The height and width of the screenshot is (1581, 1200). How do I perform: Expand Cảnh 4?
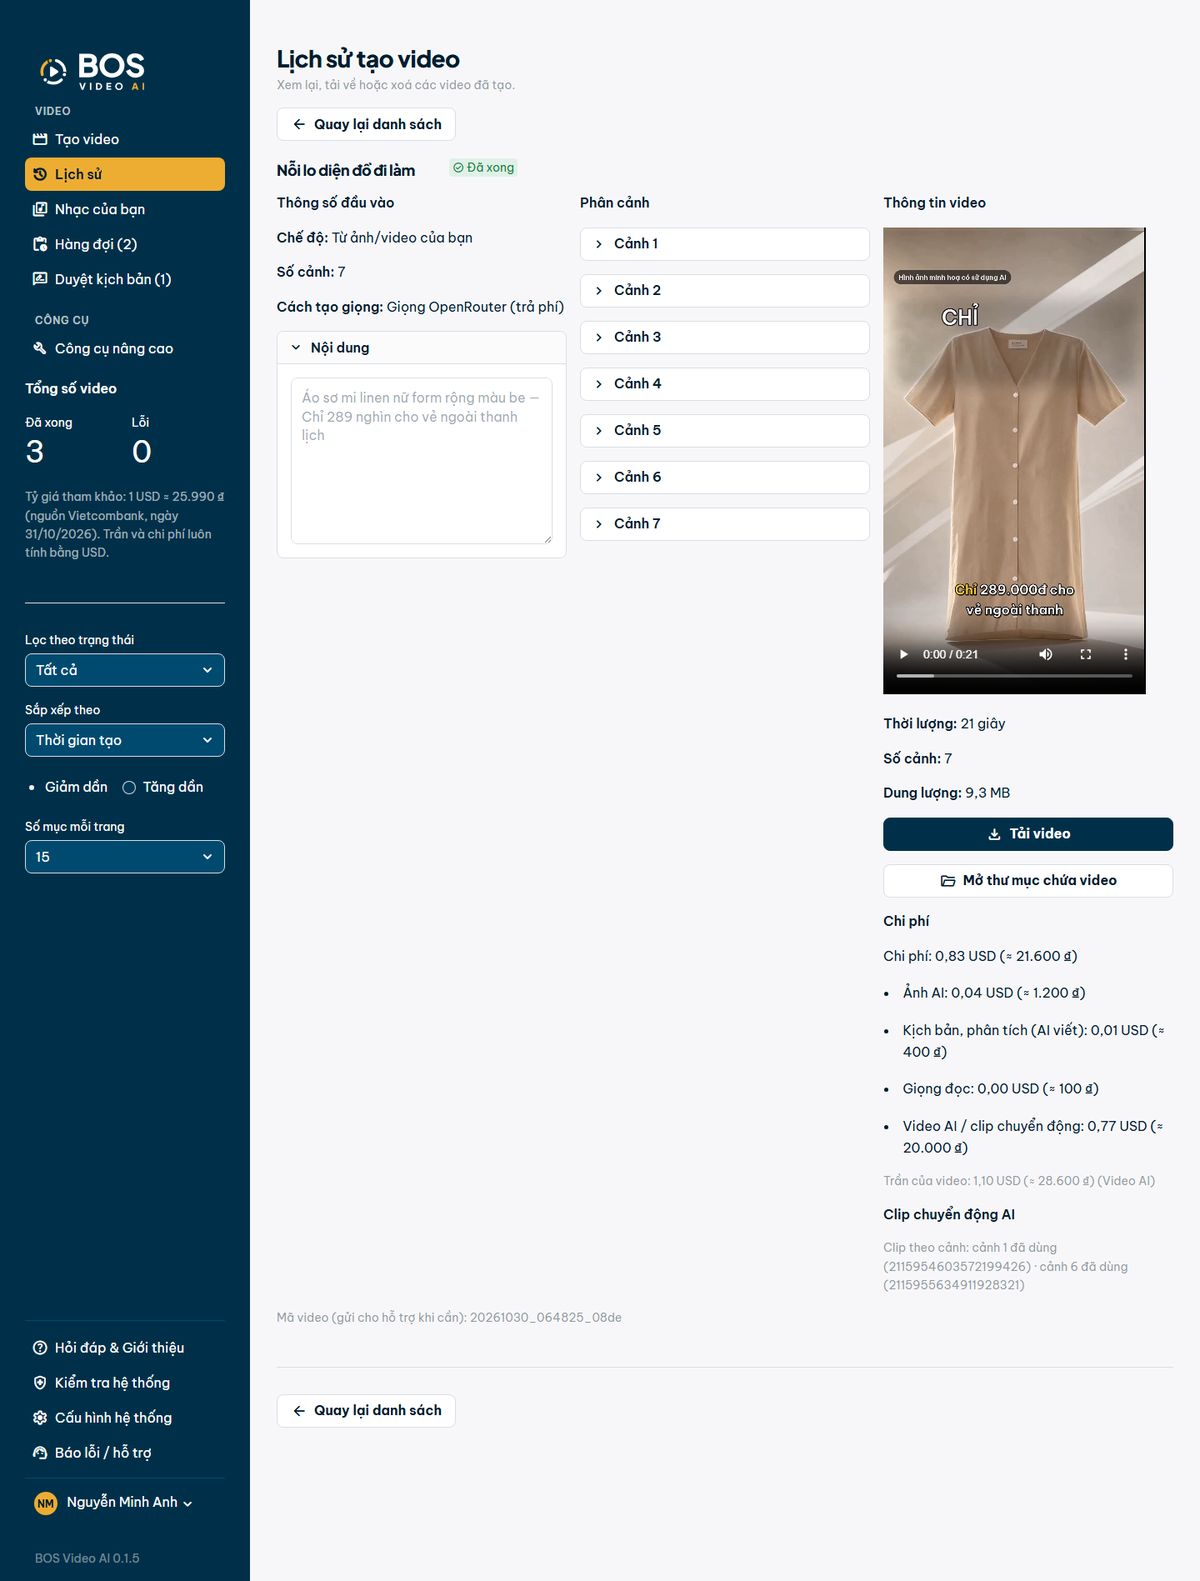coord(725,384)
